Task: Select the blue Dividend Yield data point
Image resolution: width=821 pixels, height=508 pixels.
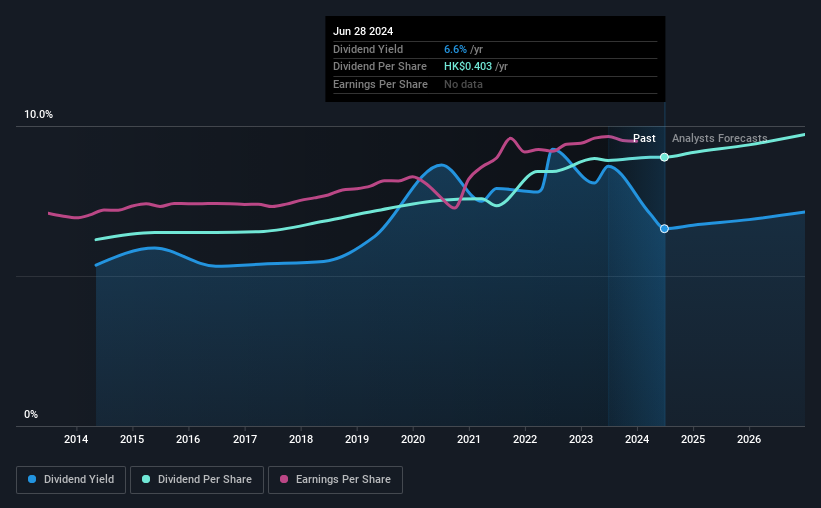Action: (x=664, y=228)
